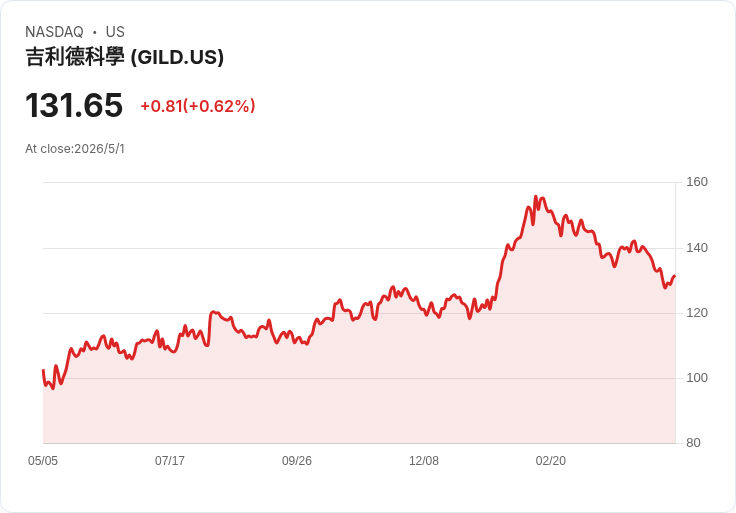Click the US market label
Image resolution: width=736 pixels, height=513 pixels.
115,32
